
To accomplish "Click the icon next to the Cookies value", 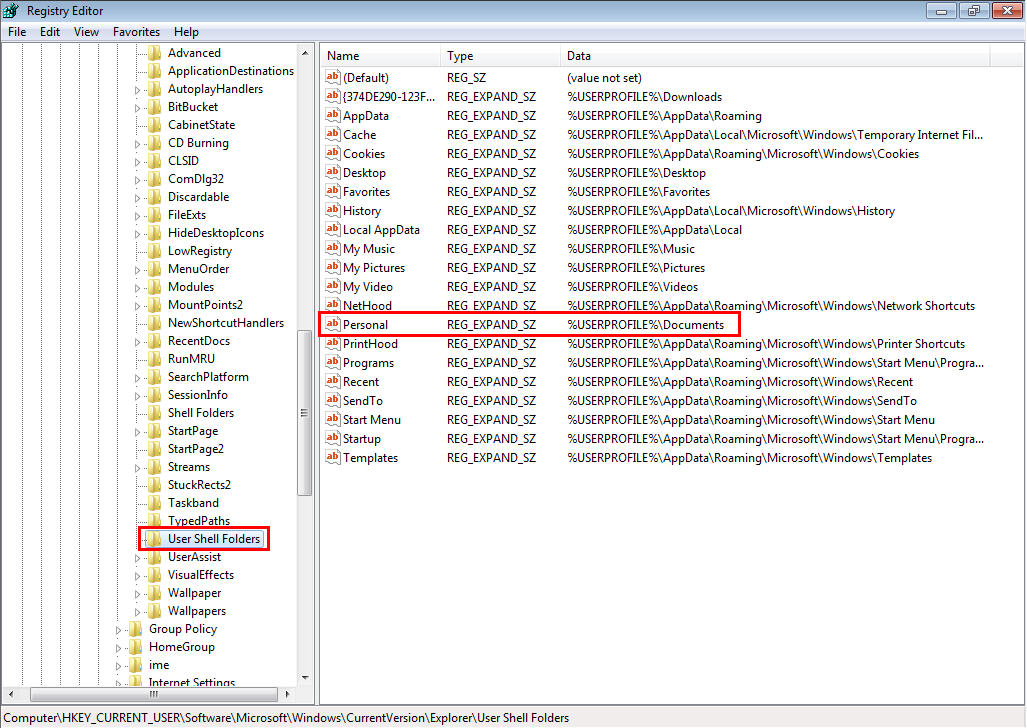I will 331,153.
